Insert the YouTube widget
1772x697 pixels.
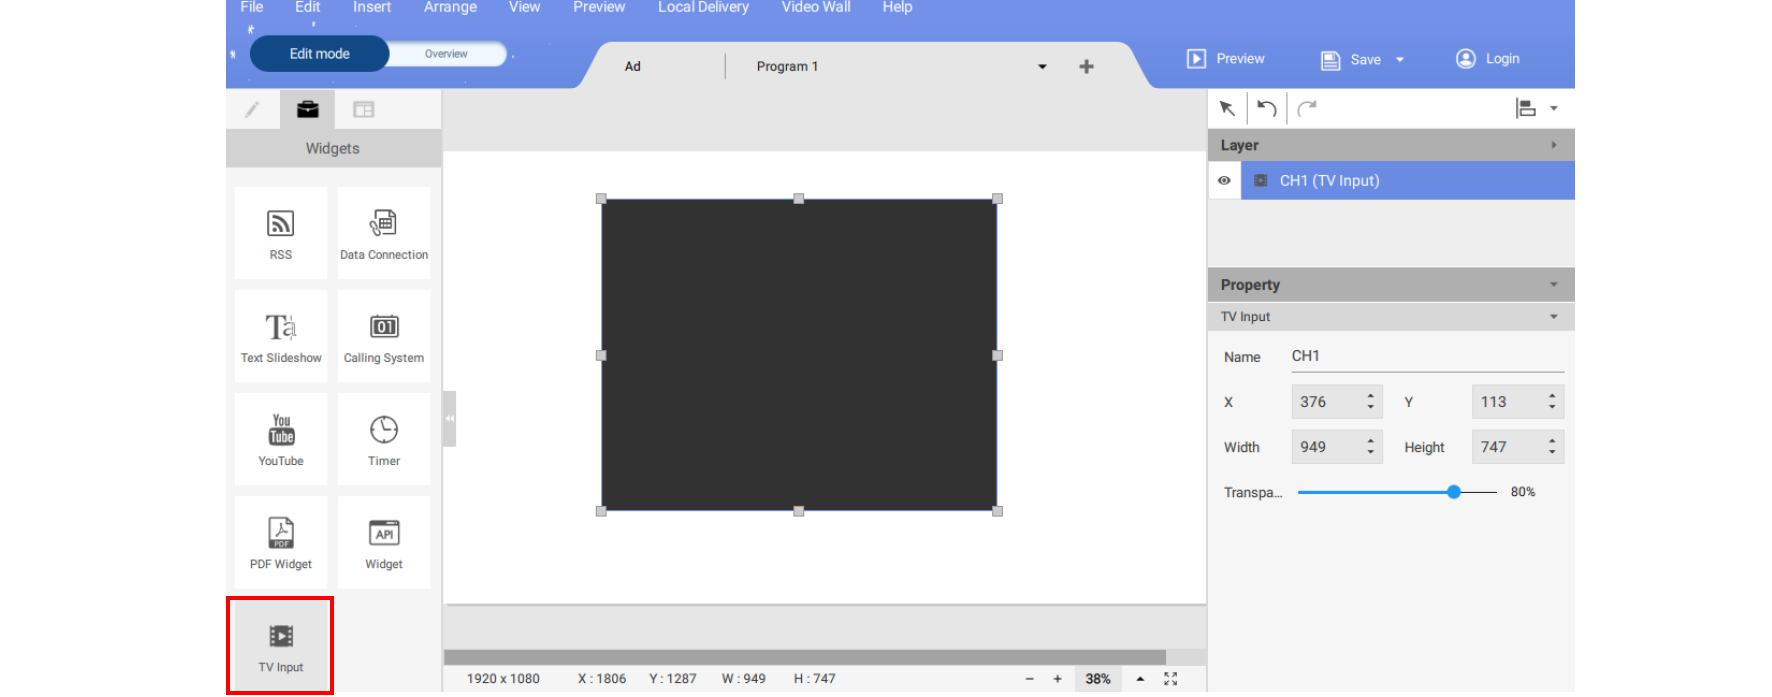(281, 439)
